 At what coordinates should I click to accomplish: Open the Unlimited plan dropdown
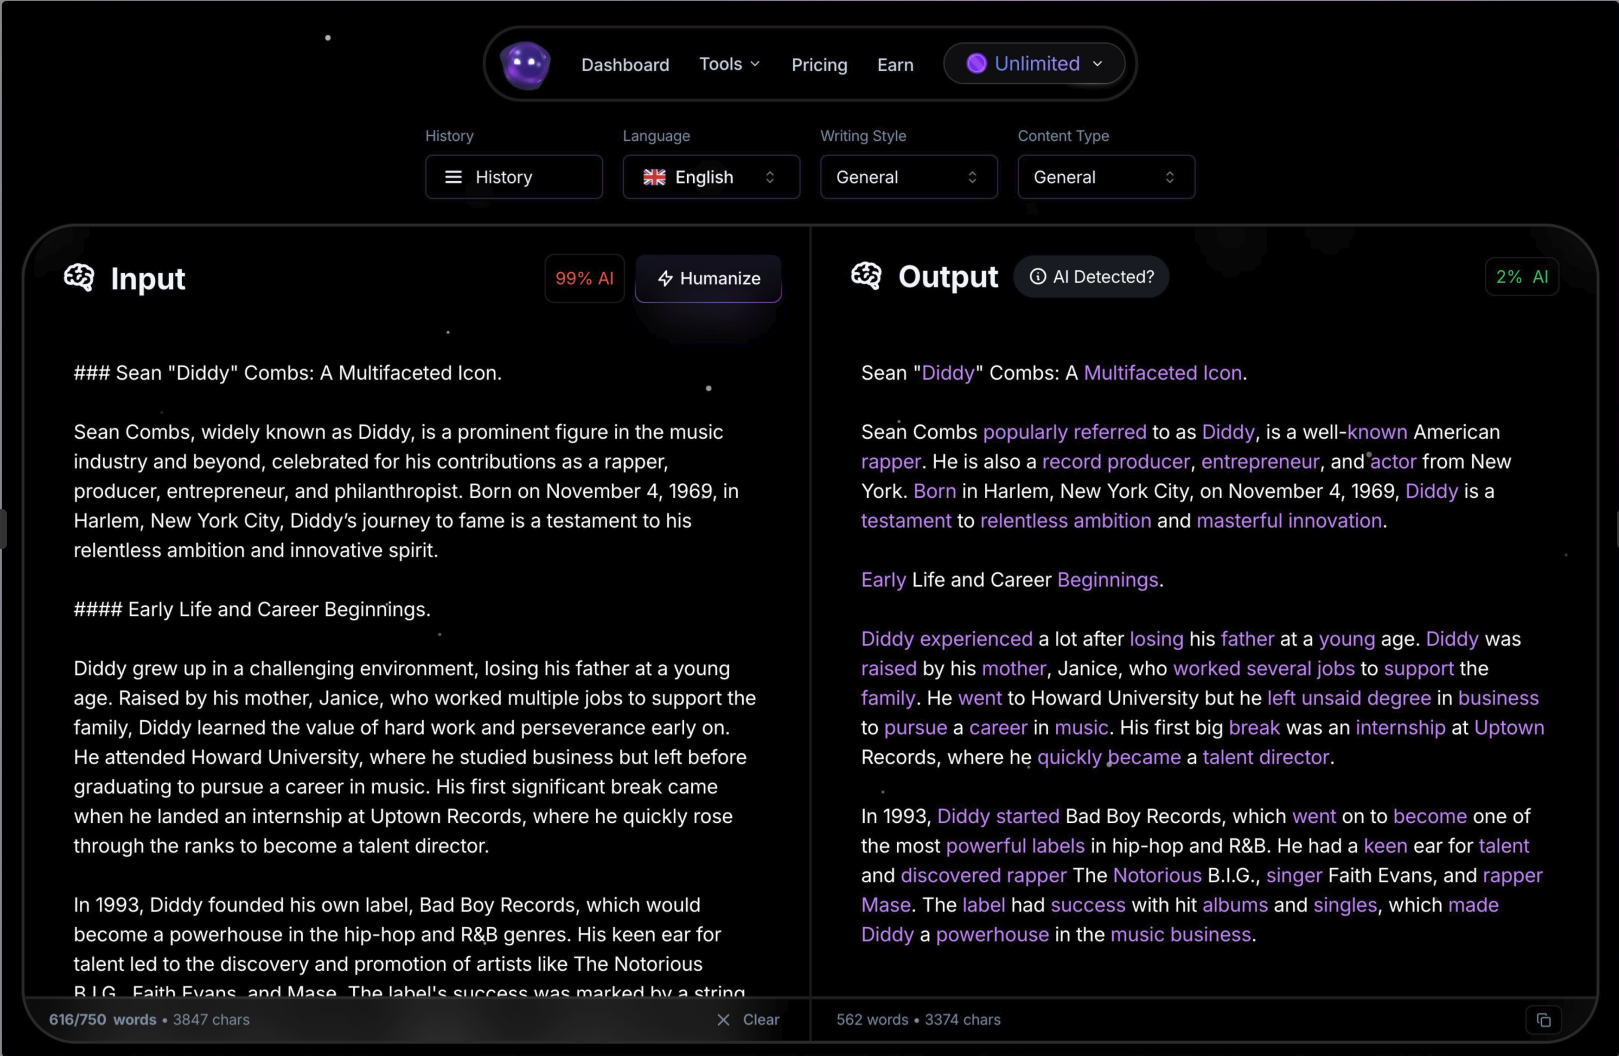[1034, 64]
